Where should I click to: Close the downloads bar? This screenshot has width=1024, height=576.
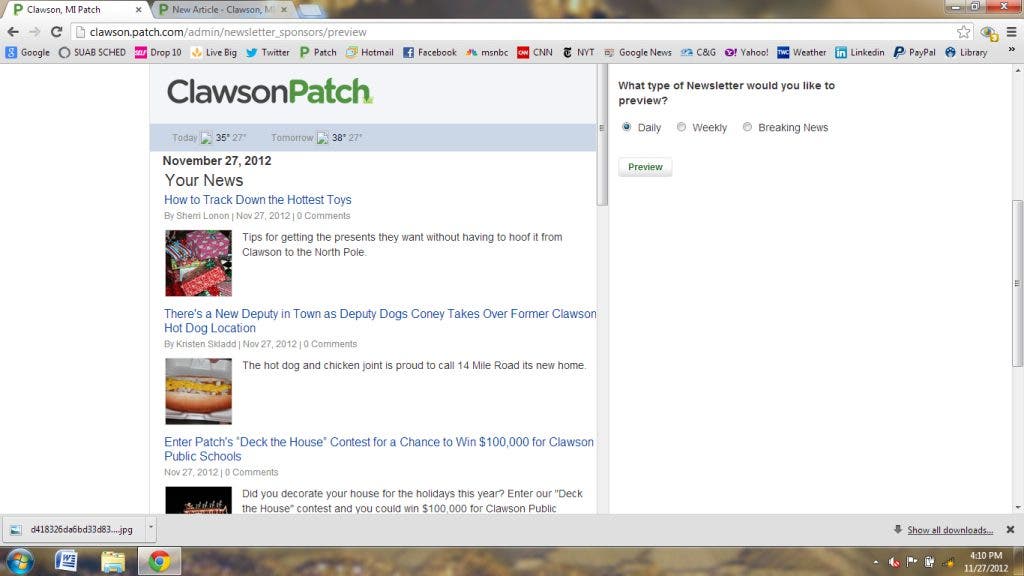[1010, 530]
